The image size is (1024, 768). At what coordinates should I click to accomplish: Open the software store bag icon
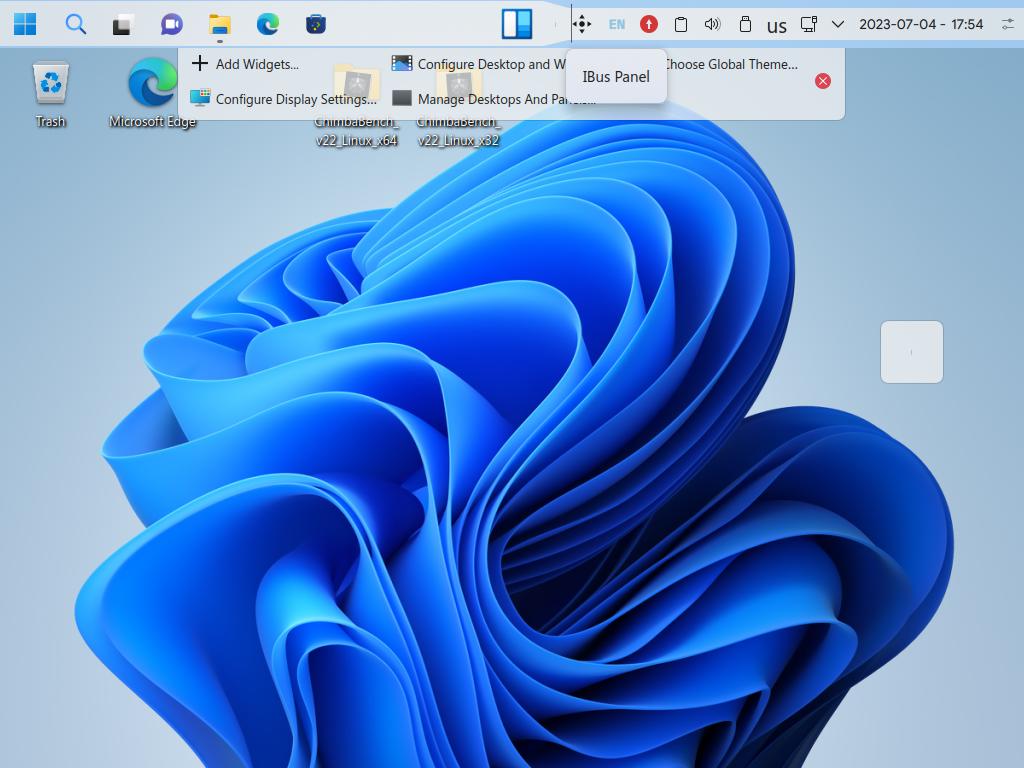pyautogui.click(x=315, y=24)
